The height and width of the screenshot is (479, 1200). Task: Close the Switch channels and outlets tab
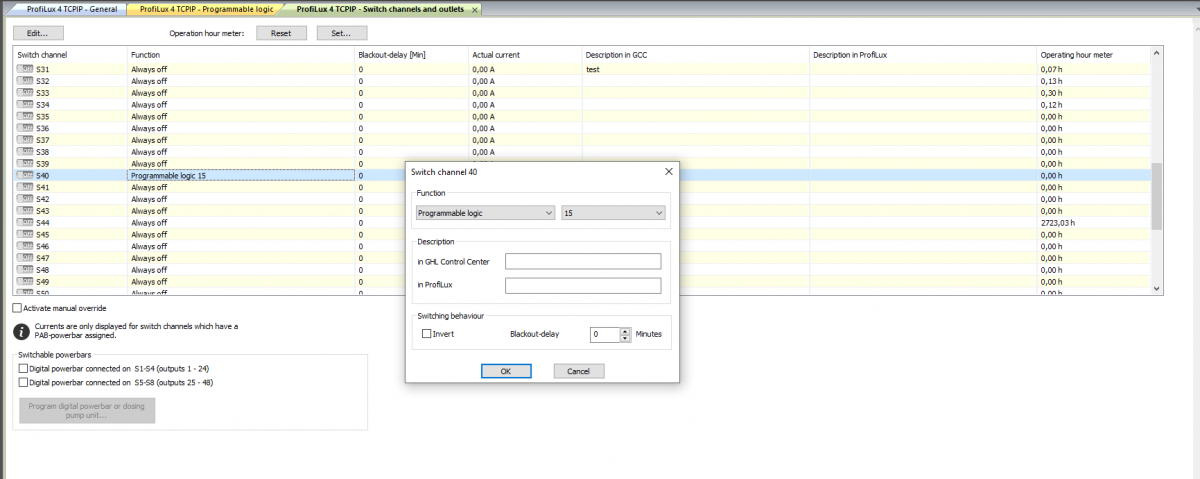pyautogui.click(x=474, y=9)
